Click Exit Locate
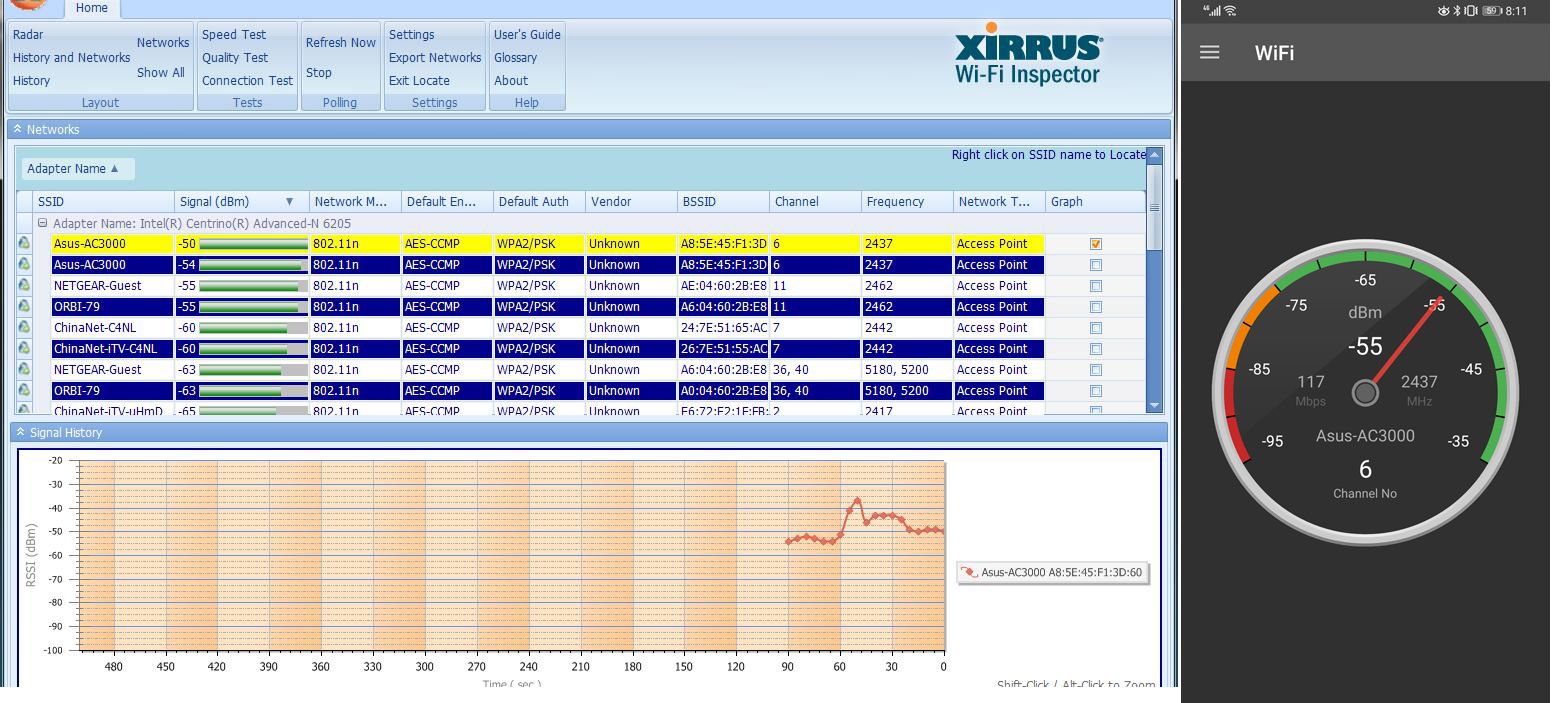Screen dimensions: 1556x703 [x=419, y=80]
